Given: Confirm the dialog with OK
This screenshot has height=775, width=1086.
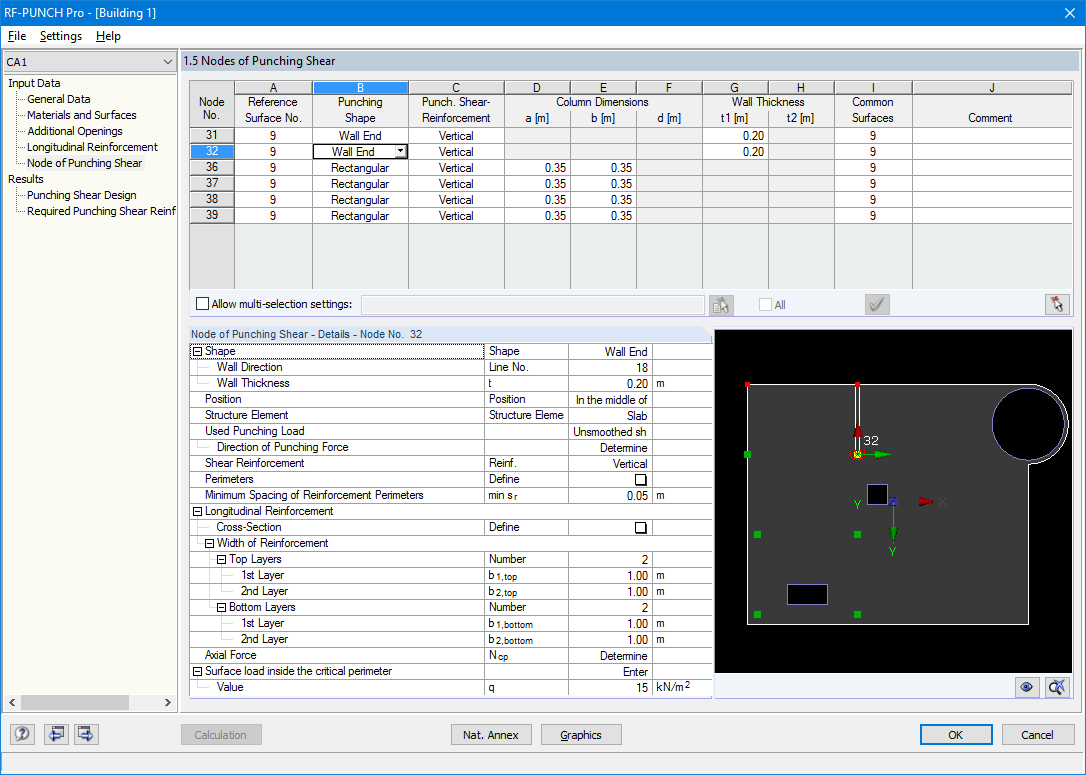Looking at the screenshot, I should pyautogui.click(x=955, y=734).
